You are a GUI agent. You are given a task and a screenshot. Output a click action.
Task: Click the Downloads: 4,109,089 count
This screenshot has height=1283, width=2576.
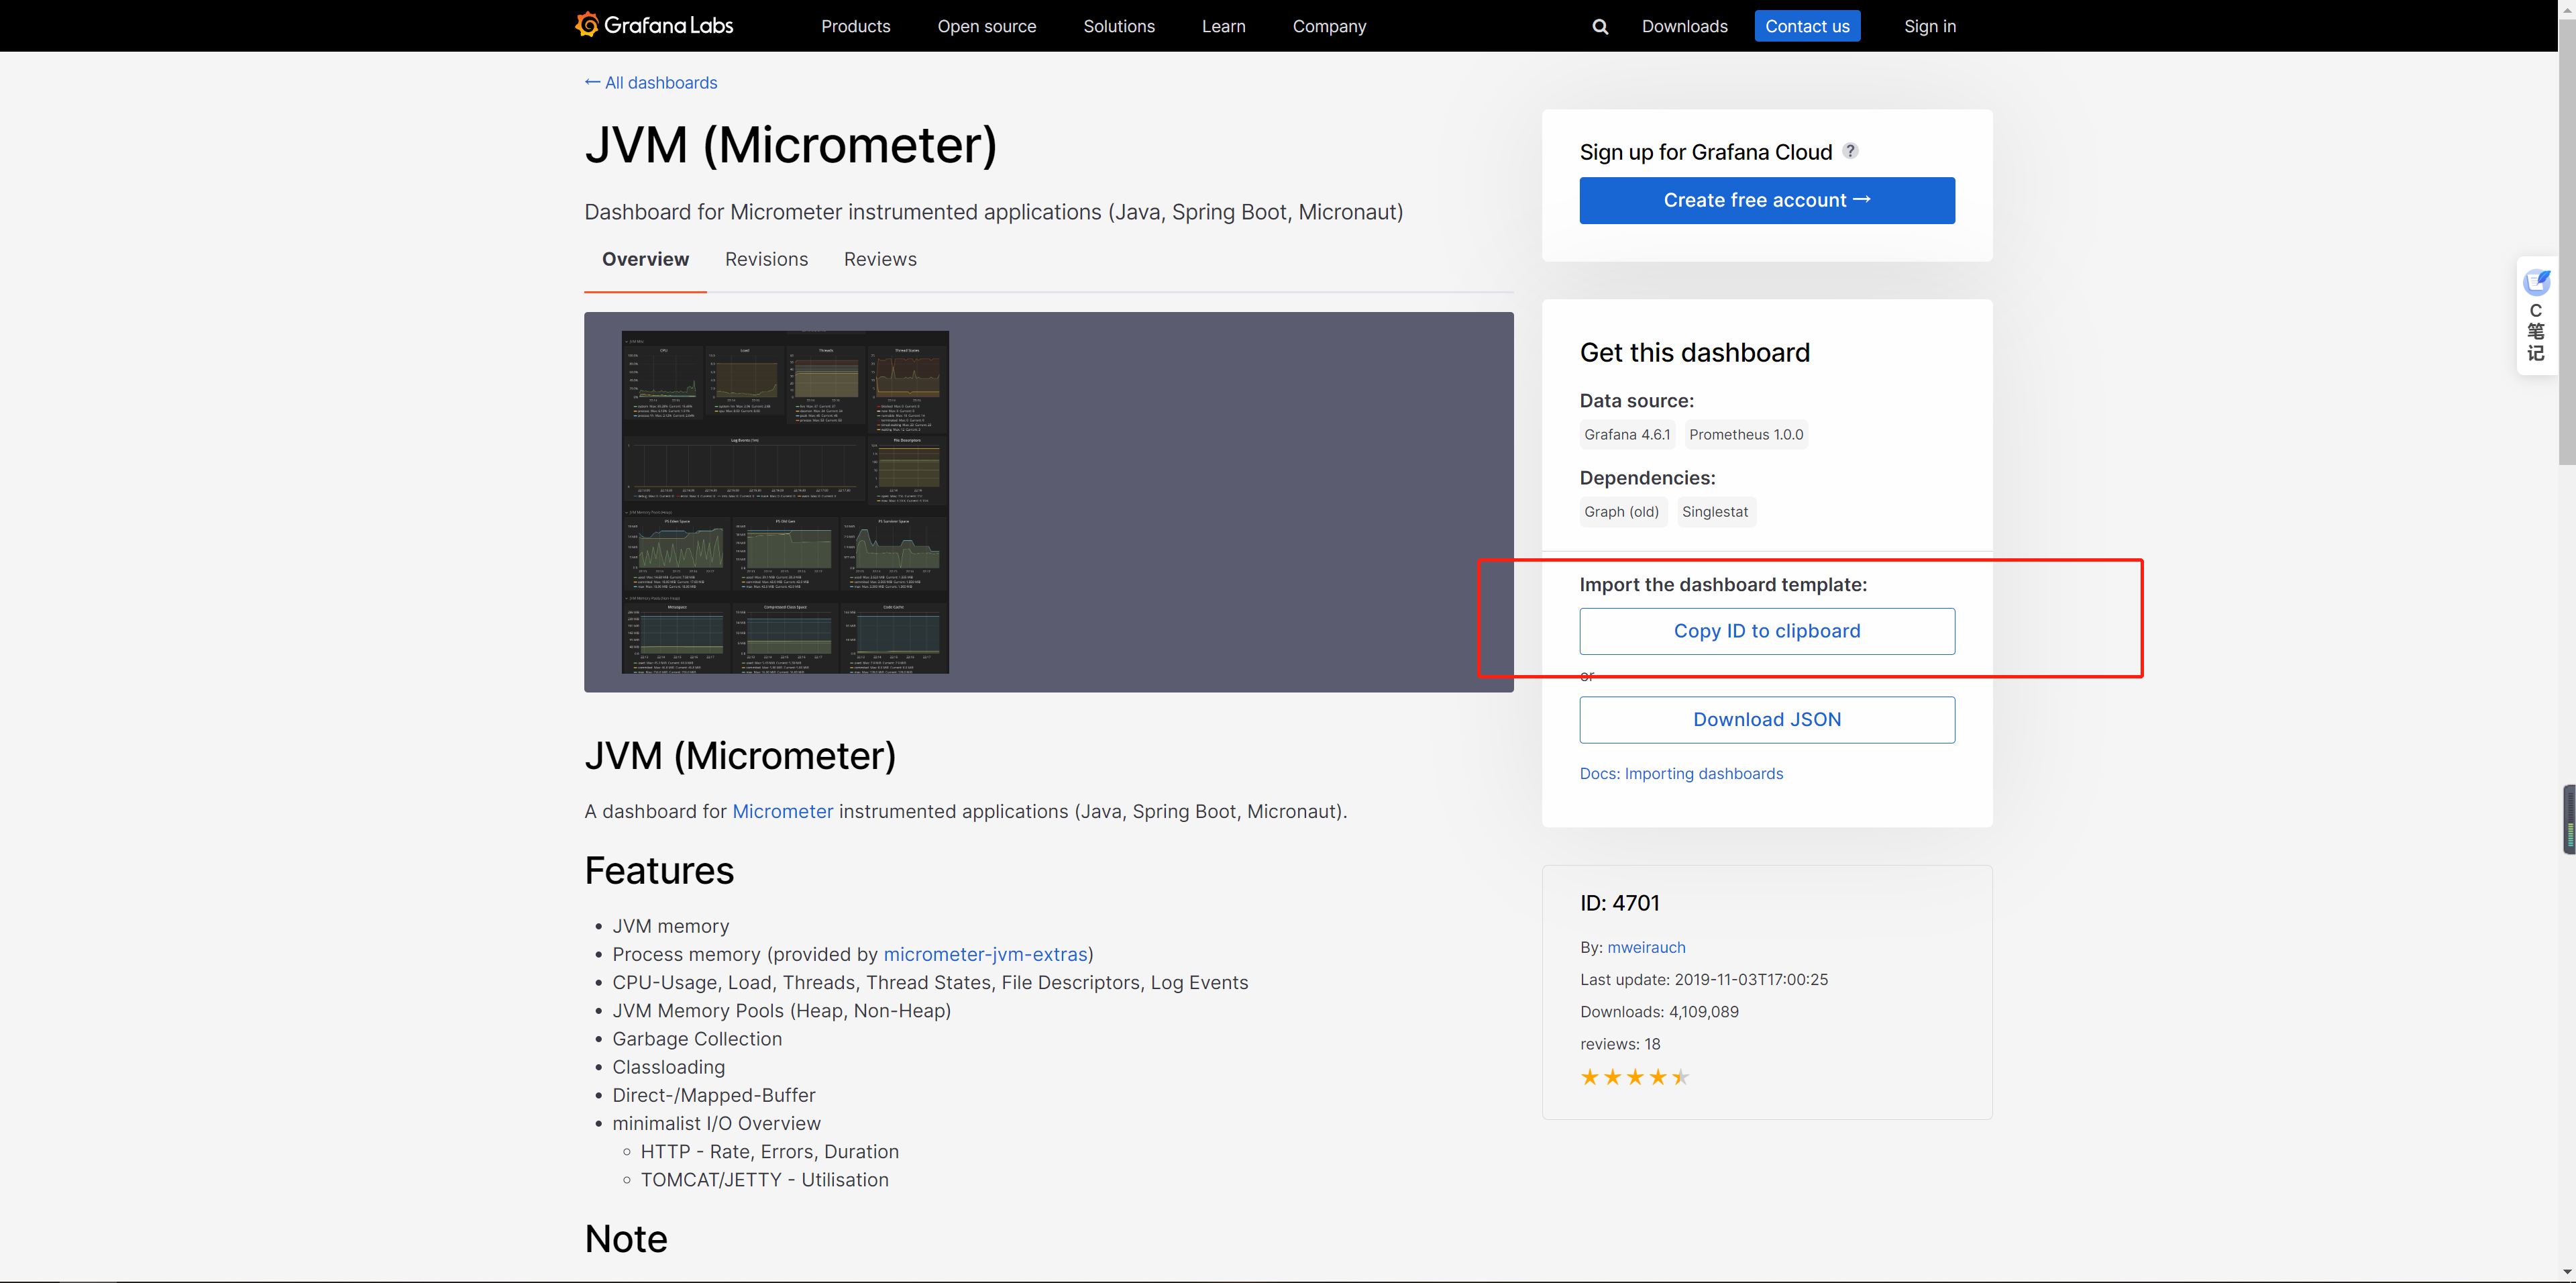click(x=1659, y=1011)
